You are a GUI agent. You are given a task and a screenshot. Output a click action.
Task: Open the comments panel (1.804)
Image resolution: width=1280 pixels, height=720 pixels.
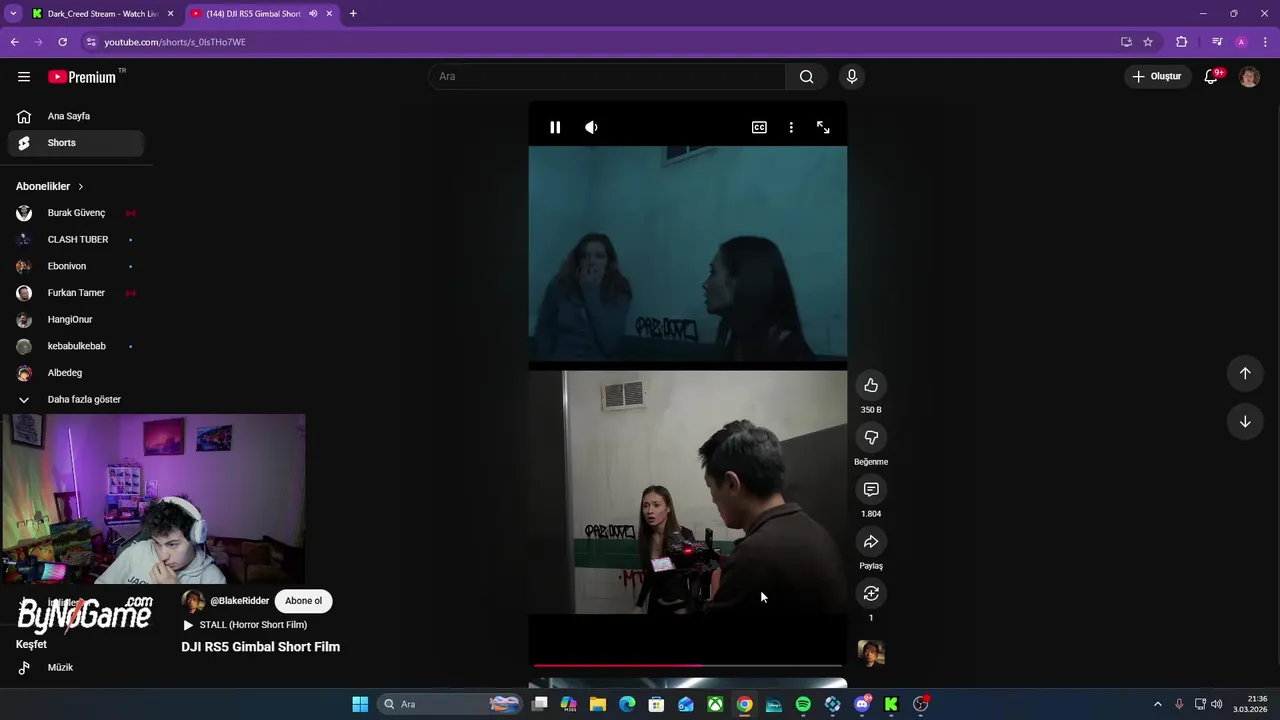tap(871, 490)
